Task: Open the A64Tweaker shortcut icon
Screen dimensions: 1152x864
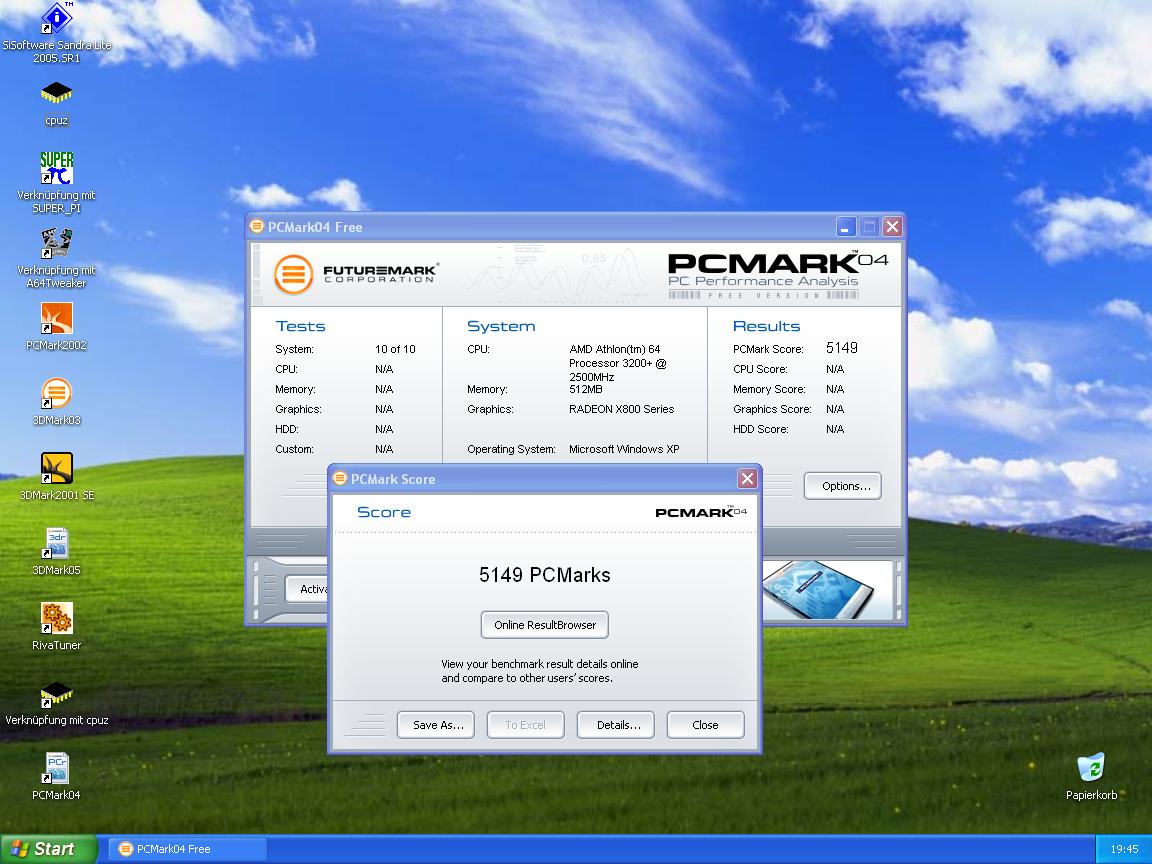Action: coord(56,243)
